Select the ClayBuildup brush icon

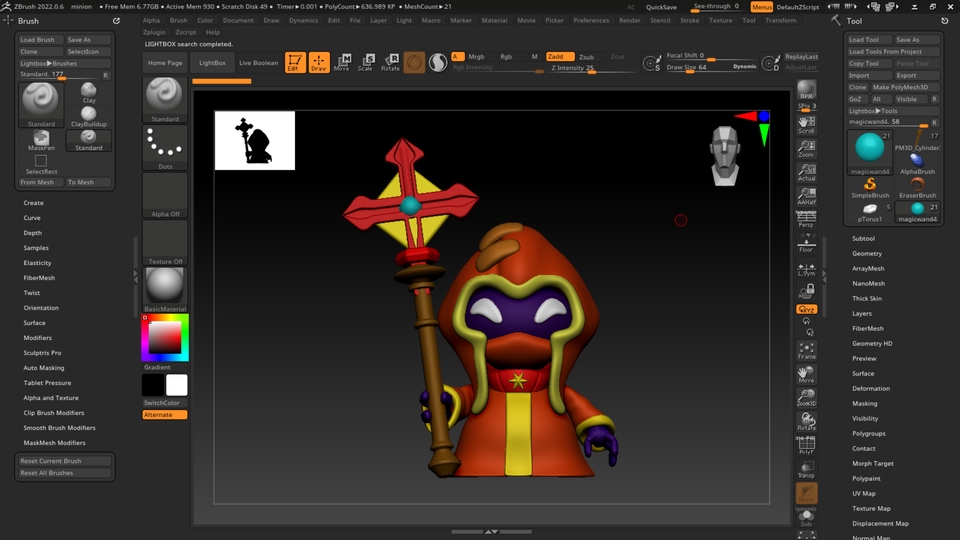(89, 117)
